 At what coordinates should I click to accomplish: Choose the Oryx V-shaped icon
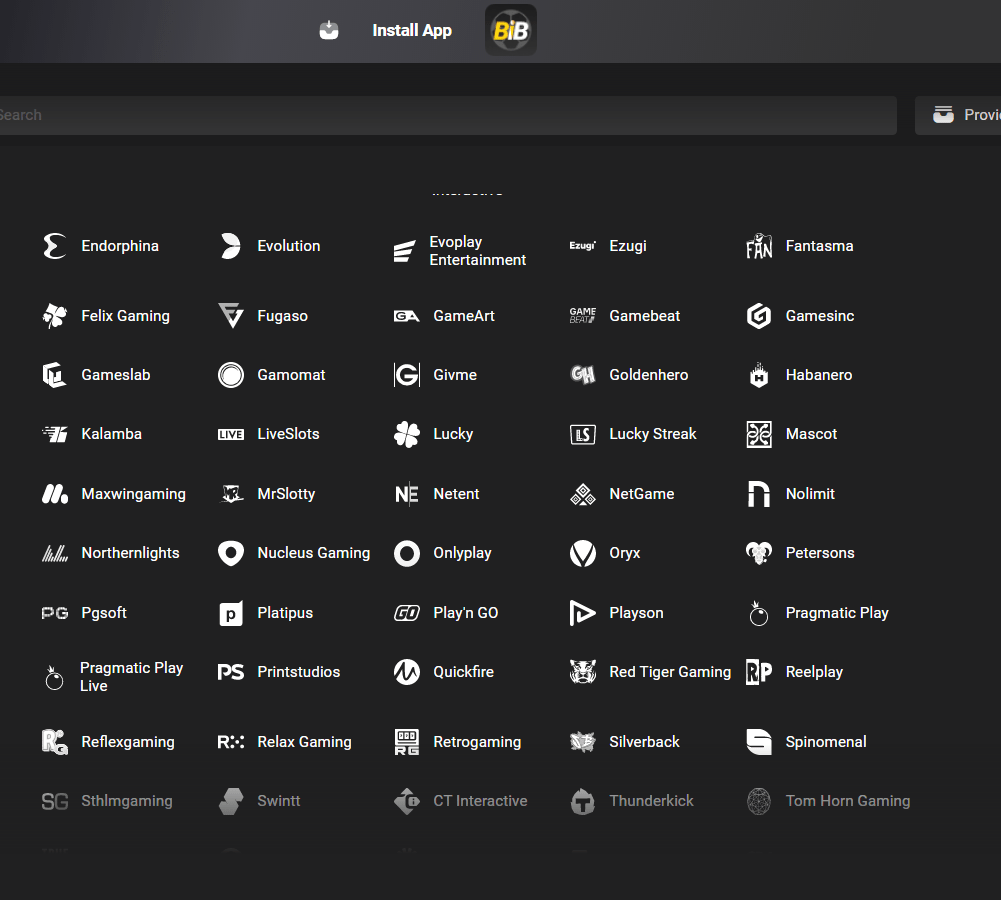click(x=582, y=553)
